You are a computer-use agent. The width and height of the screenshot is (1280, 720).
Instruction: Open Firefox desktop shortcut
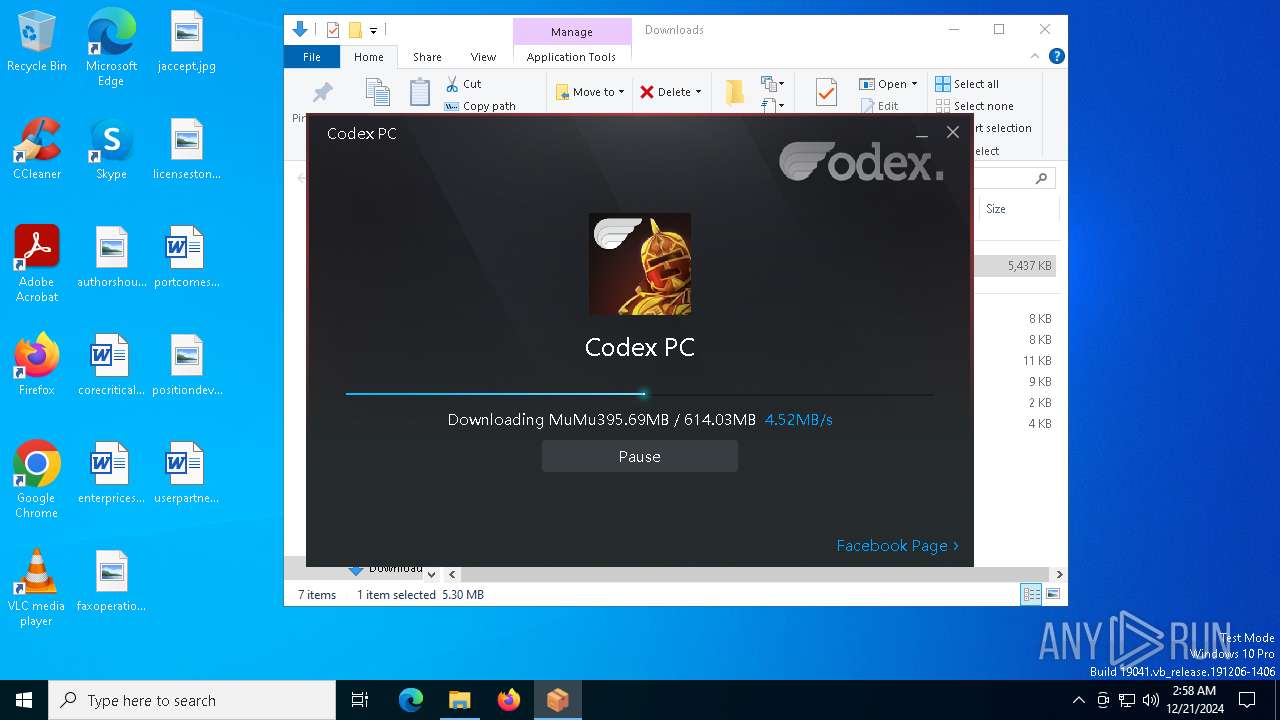point(37,366)
